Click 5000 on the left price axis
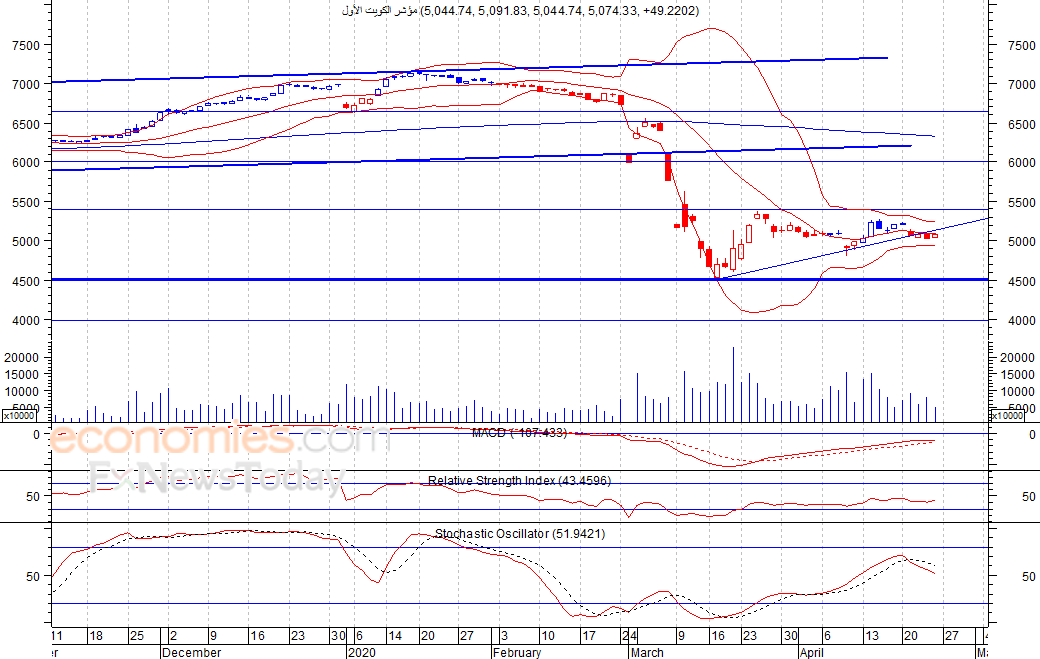The image size is (1040, 659). coord(26,242)
